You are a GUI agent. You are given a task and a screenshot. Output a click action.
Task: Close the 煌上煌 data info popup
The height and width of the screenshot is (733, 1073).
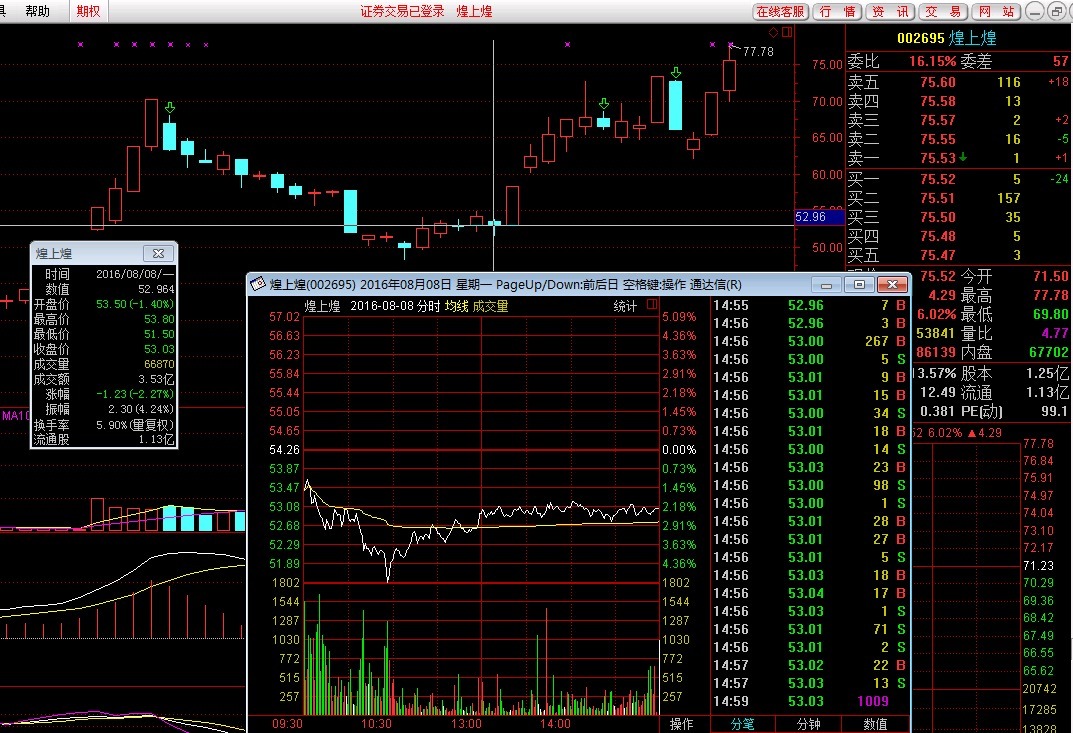pos(158,254)
